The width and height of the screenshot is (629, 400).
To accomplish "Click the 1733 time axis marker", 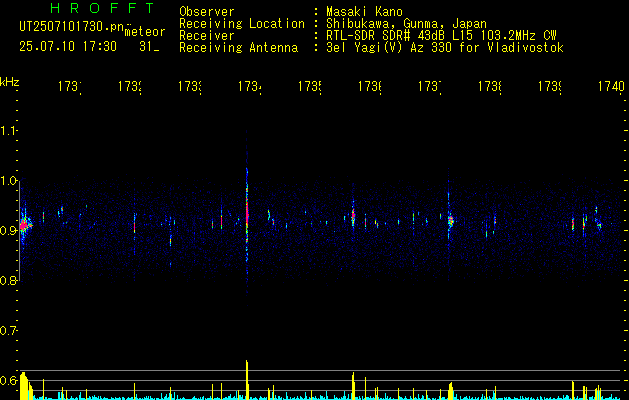I will pyautogui.click(x=190, y=86).
